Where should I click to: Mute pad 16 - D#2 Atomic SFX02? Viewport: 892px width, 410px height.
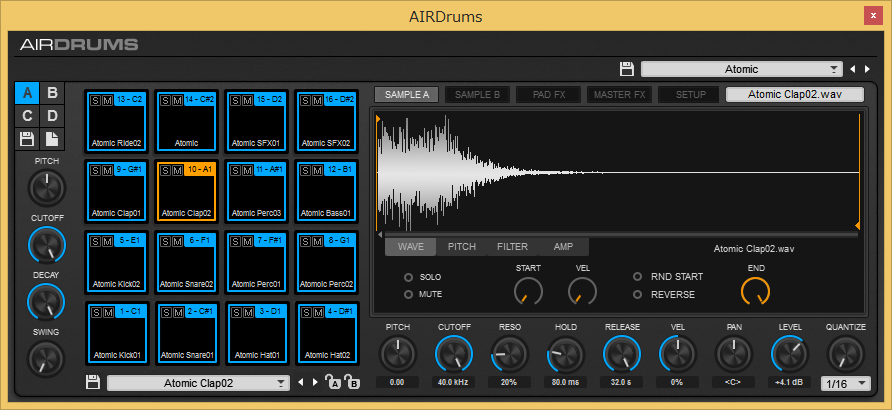pyautogui.click(x=317, y=100)
